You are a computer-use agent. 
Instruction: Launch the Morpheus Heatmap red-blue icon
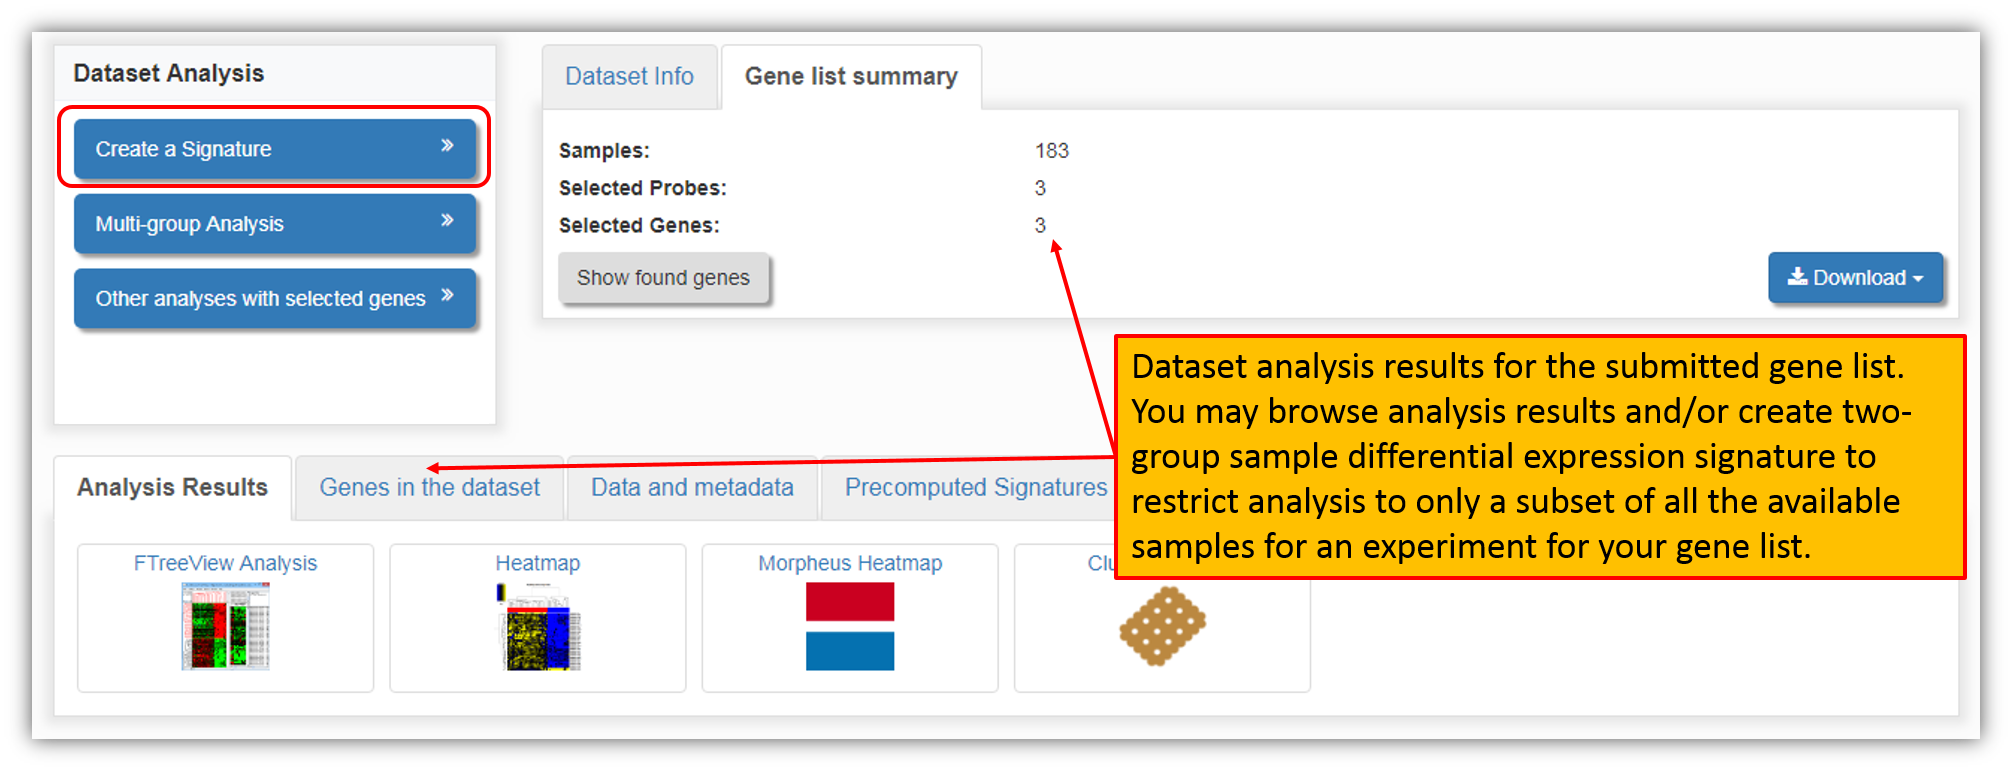click(850, 627)
